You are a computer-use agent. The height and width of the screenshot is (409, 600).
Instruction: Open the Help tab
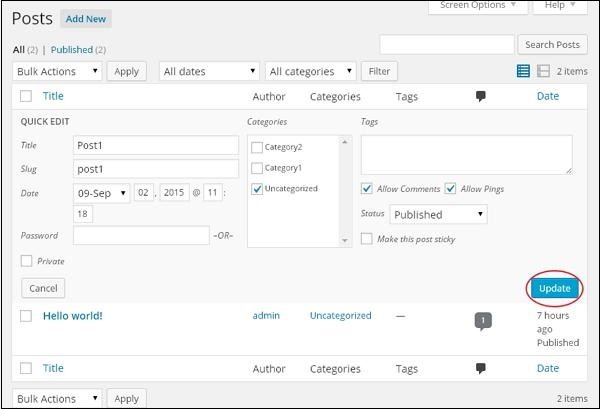[561, 6]
